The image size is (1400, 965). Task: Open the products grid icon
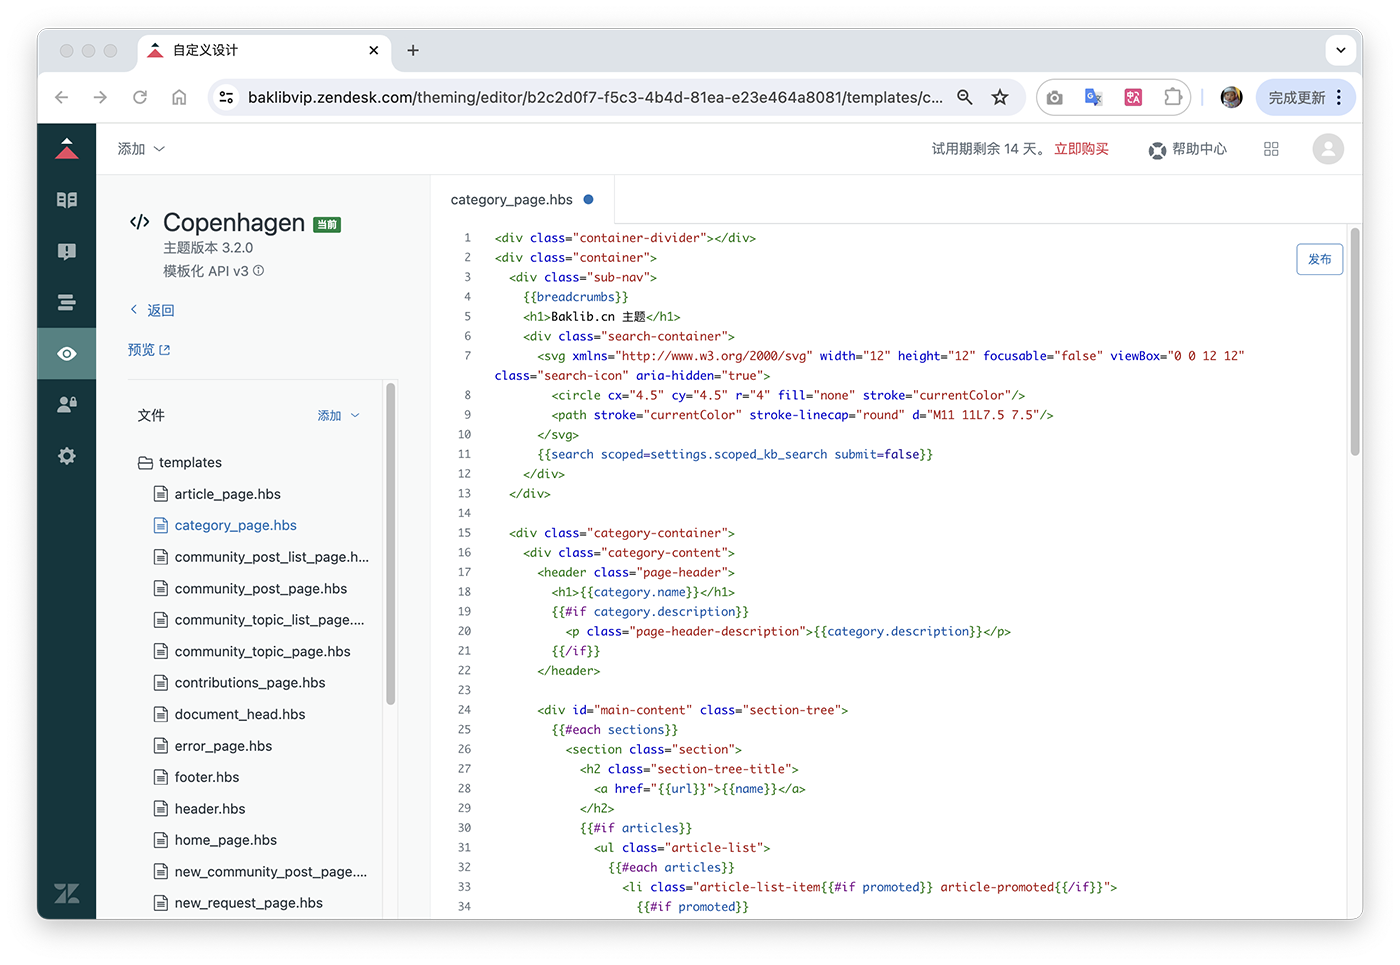[1271, 149]
